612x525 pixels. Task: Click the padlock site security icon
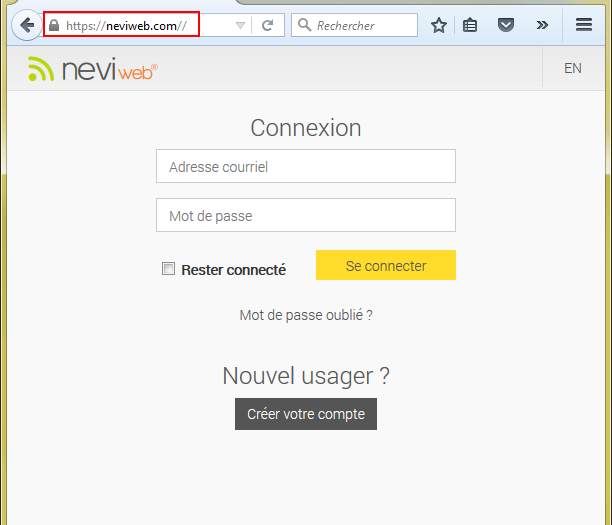[x=54, y=26]
